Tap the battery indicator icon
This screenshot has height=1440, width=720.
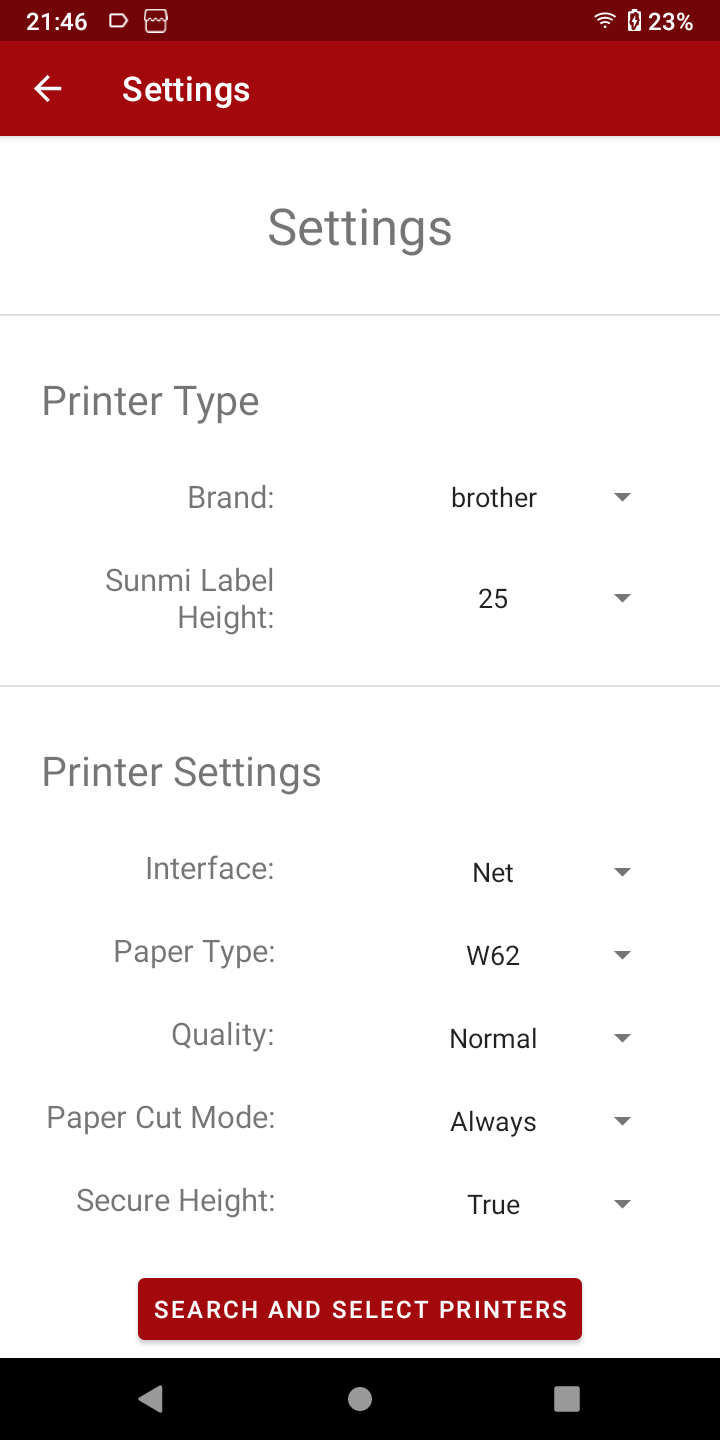tap(634, 21)
